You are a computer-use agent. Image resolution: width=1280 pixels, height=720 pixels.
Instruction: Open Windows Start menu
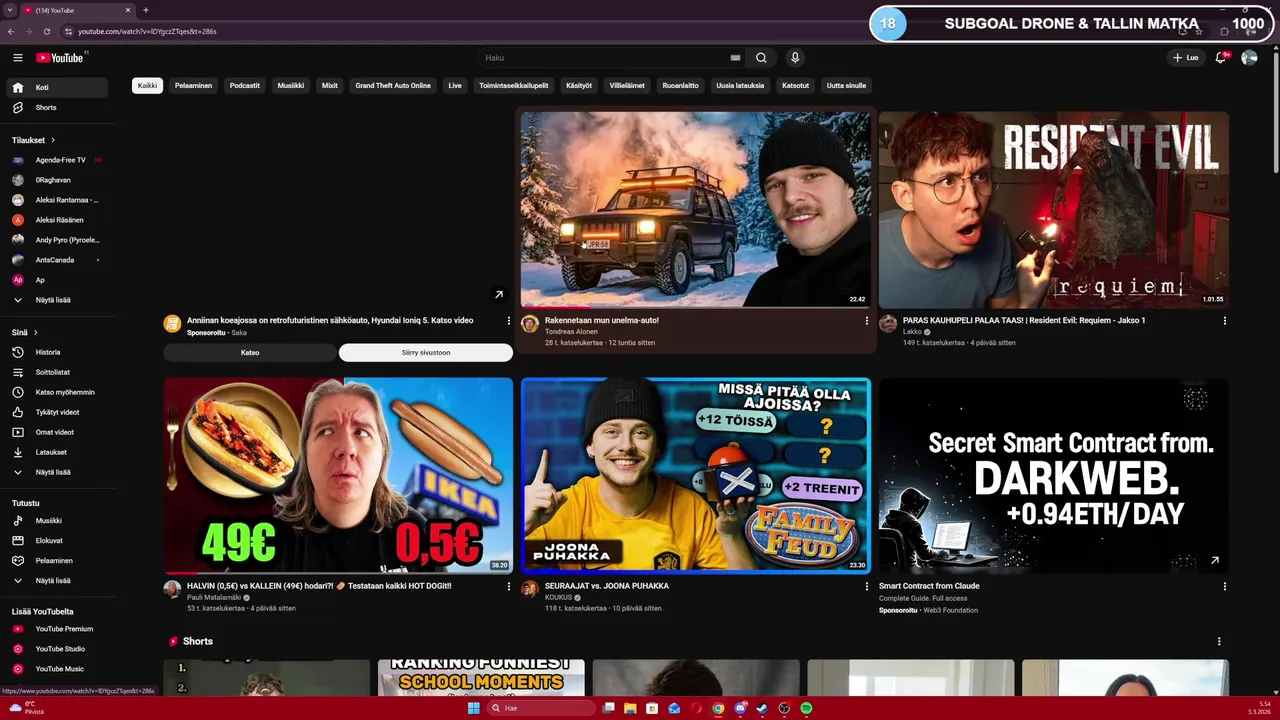[x=473, y=708]
